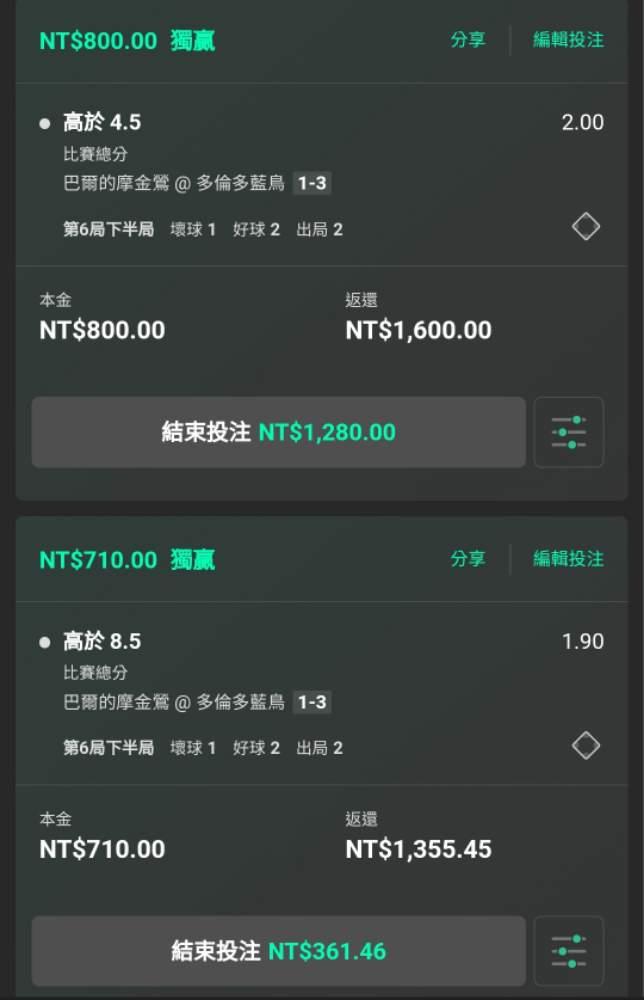Open 編輯投注 for the NT$800.00 bet
644x1000 pixels.
click(x=568, y=40)
